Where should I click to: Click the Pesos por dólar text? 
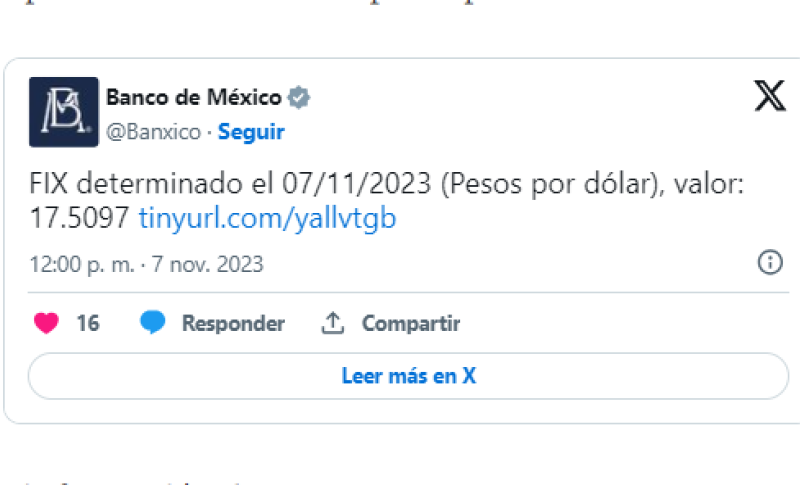[x=552, y=185]
